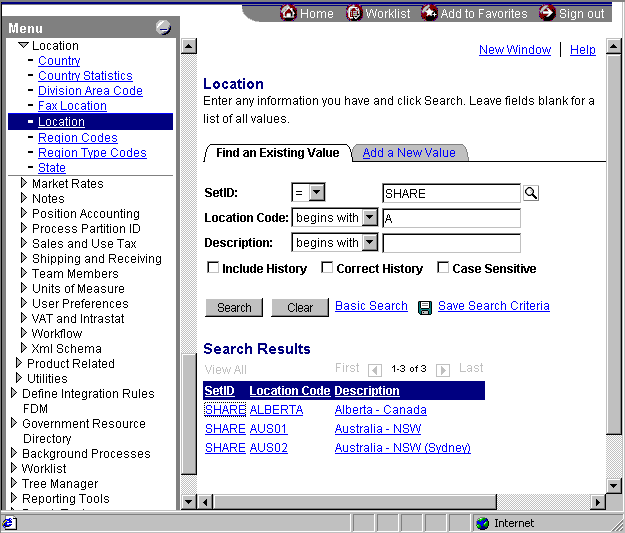Click into the Location Code field
The width and height of the screenshot is (625, 533).
[x=451, y=218]
